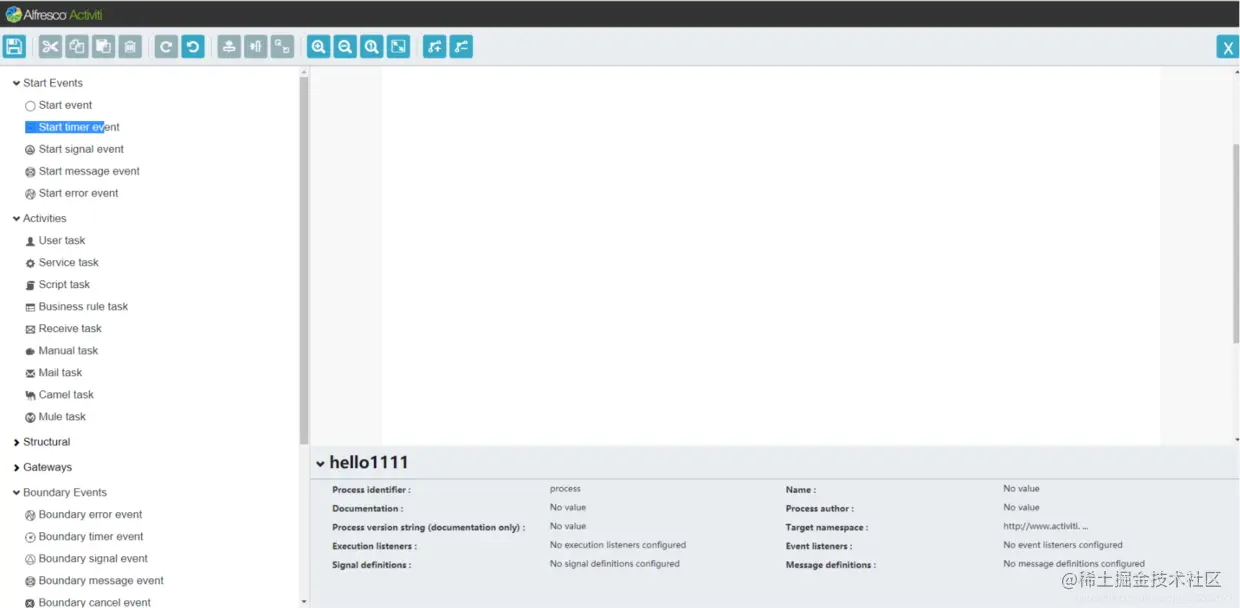Open the 'No signal definitions configured' value
The width and height of the screenshot is (1240, 608).
(615, 564)
